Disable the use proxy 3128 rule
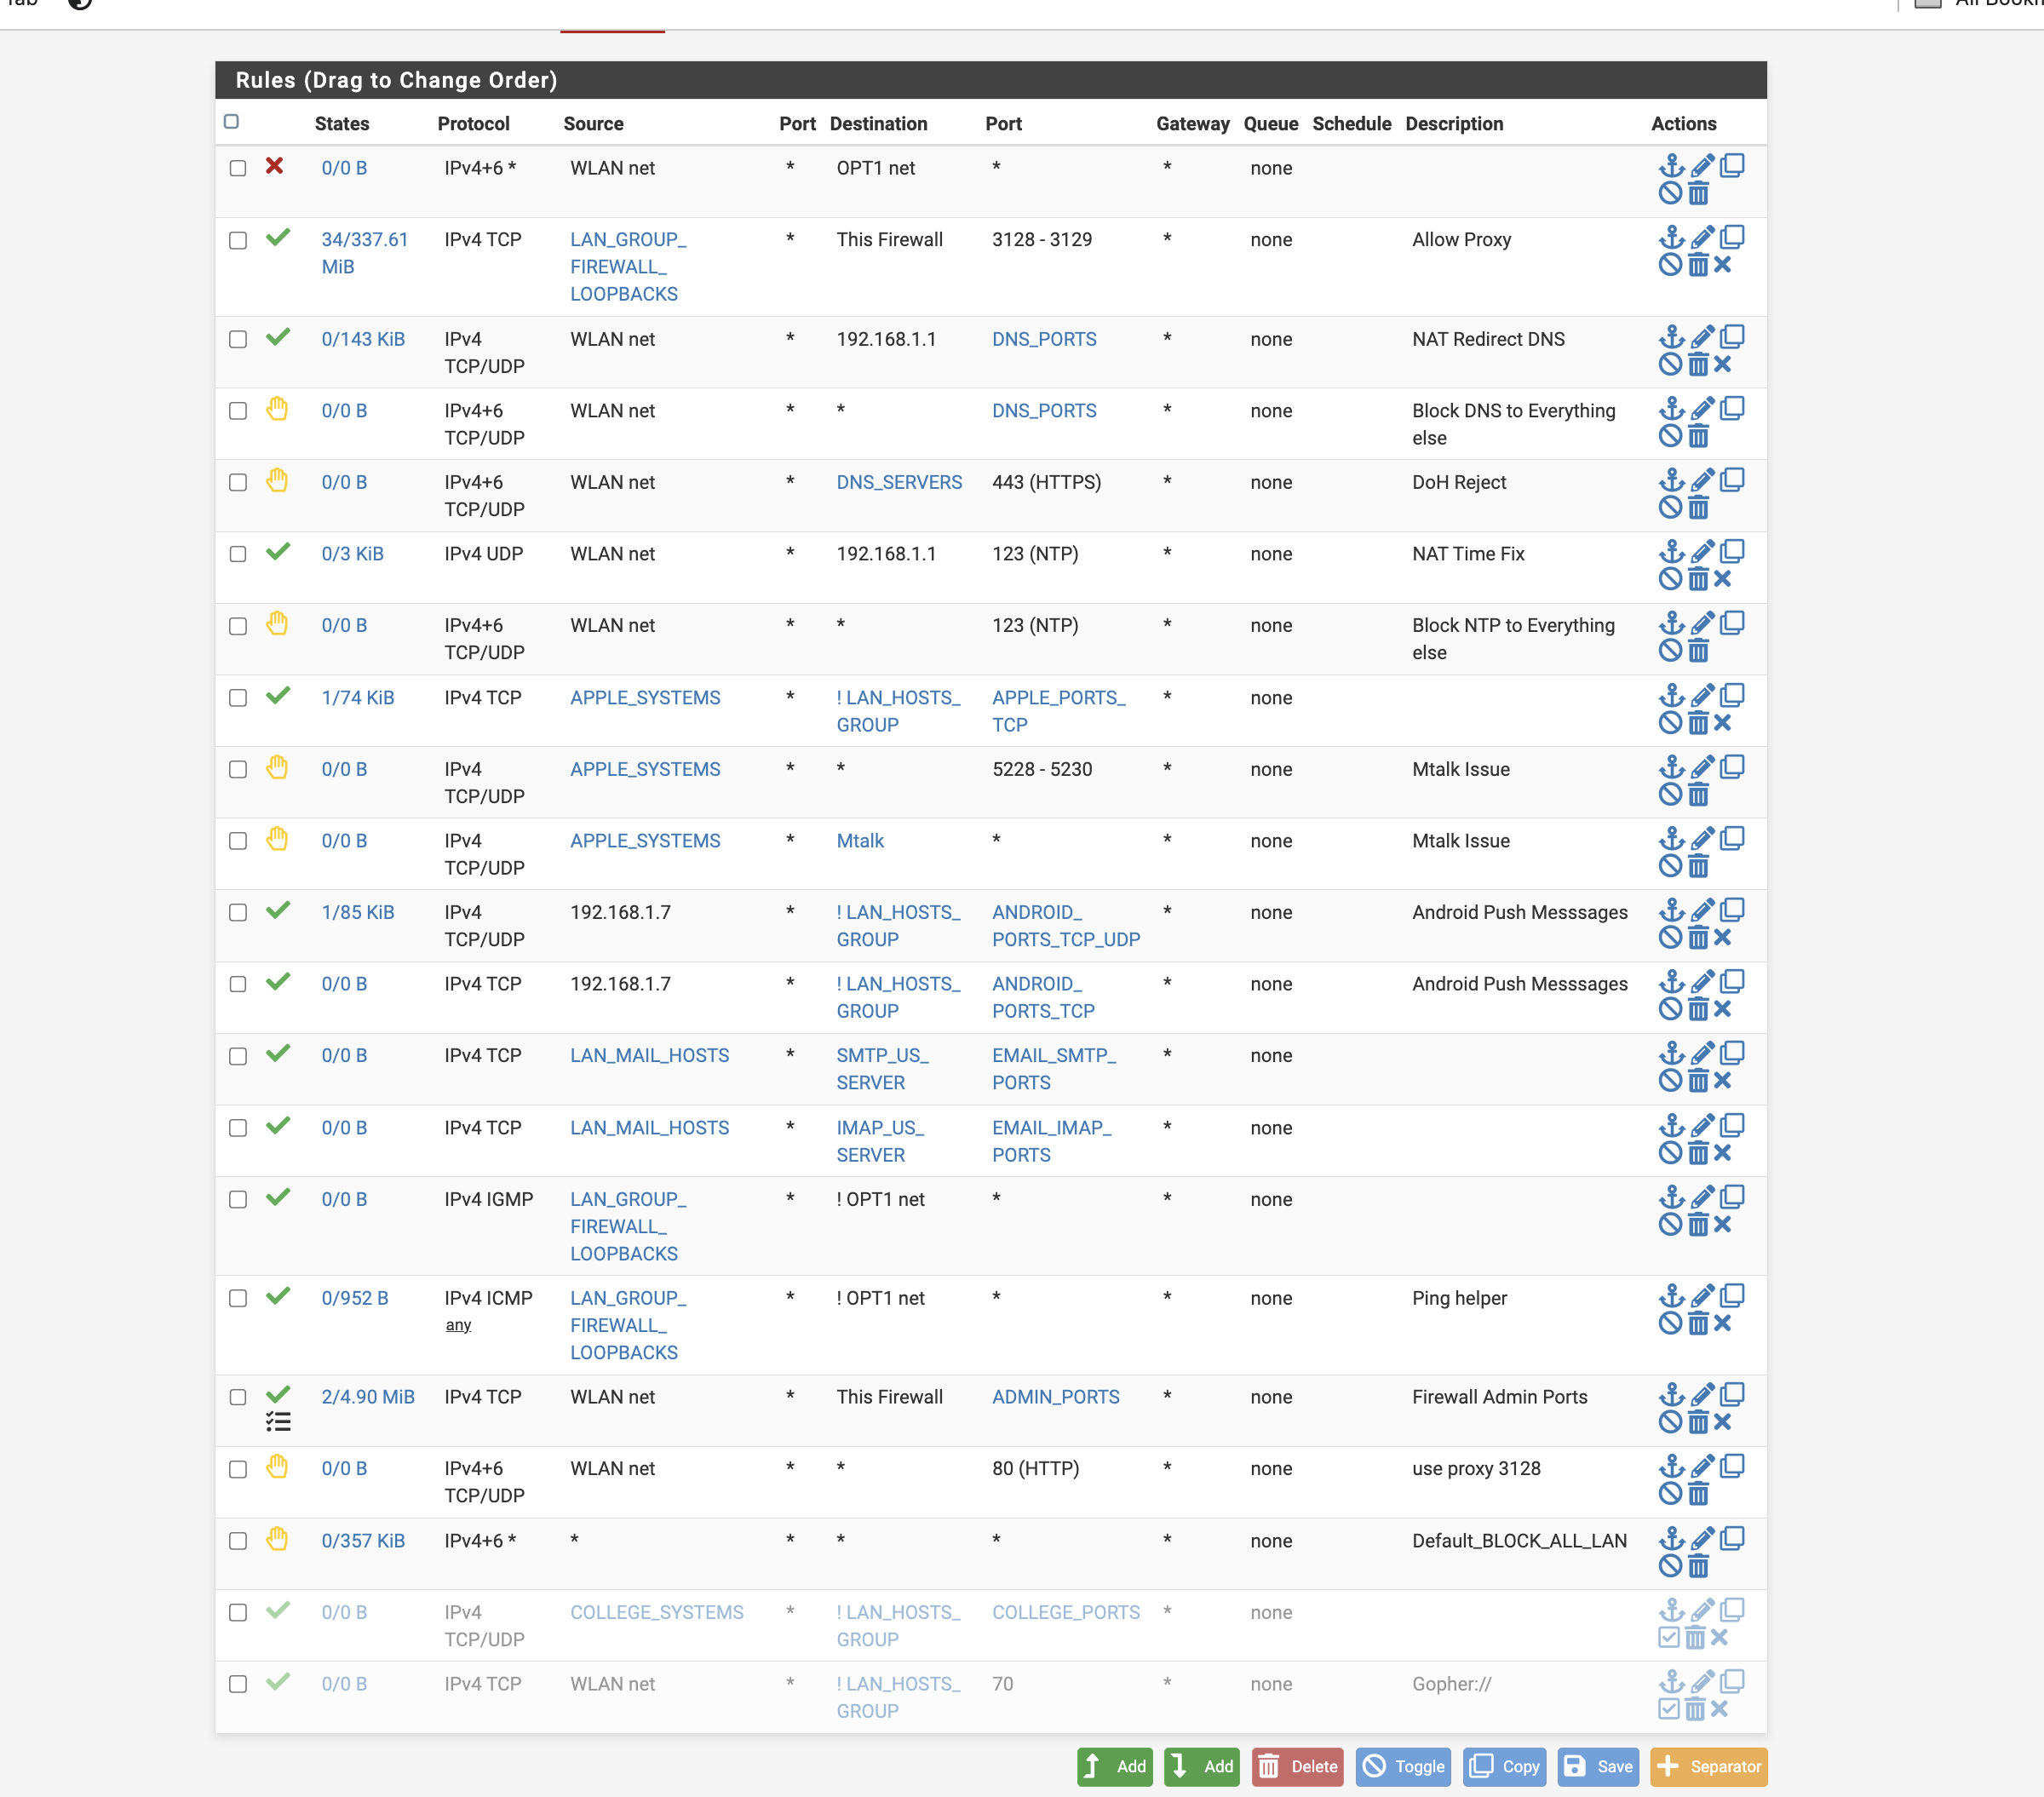The height and width of the screenshot is (1797, 2044). (1670, 1494)
